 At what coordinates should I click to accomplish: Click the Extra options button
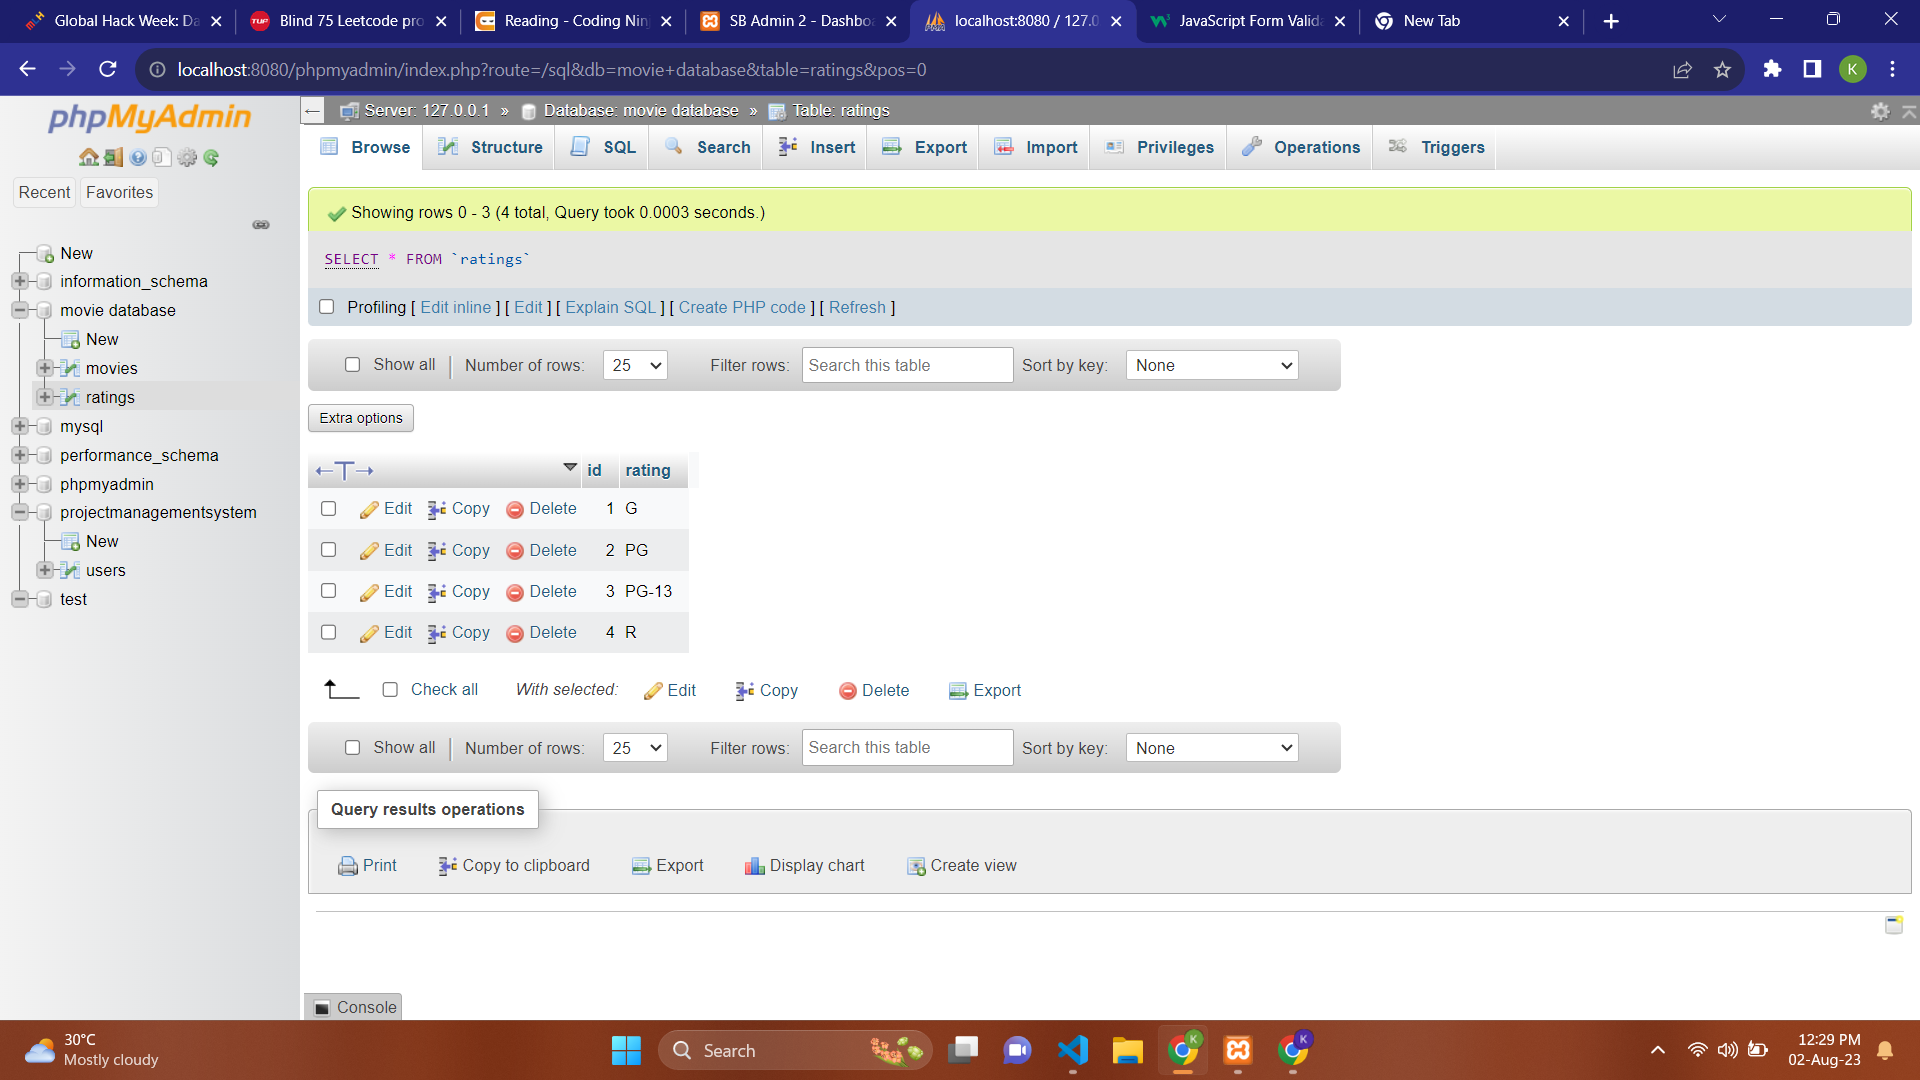click(361, 418)
